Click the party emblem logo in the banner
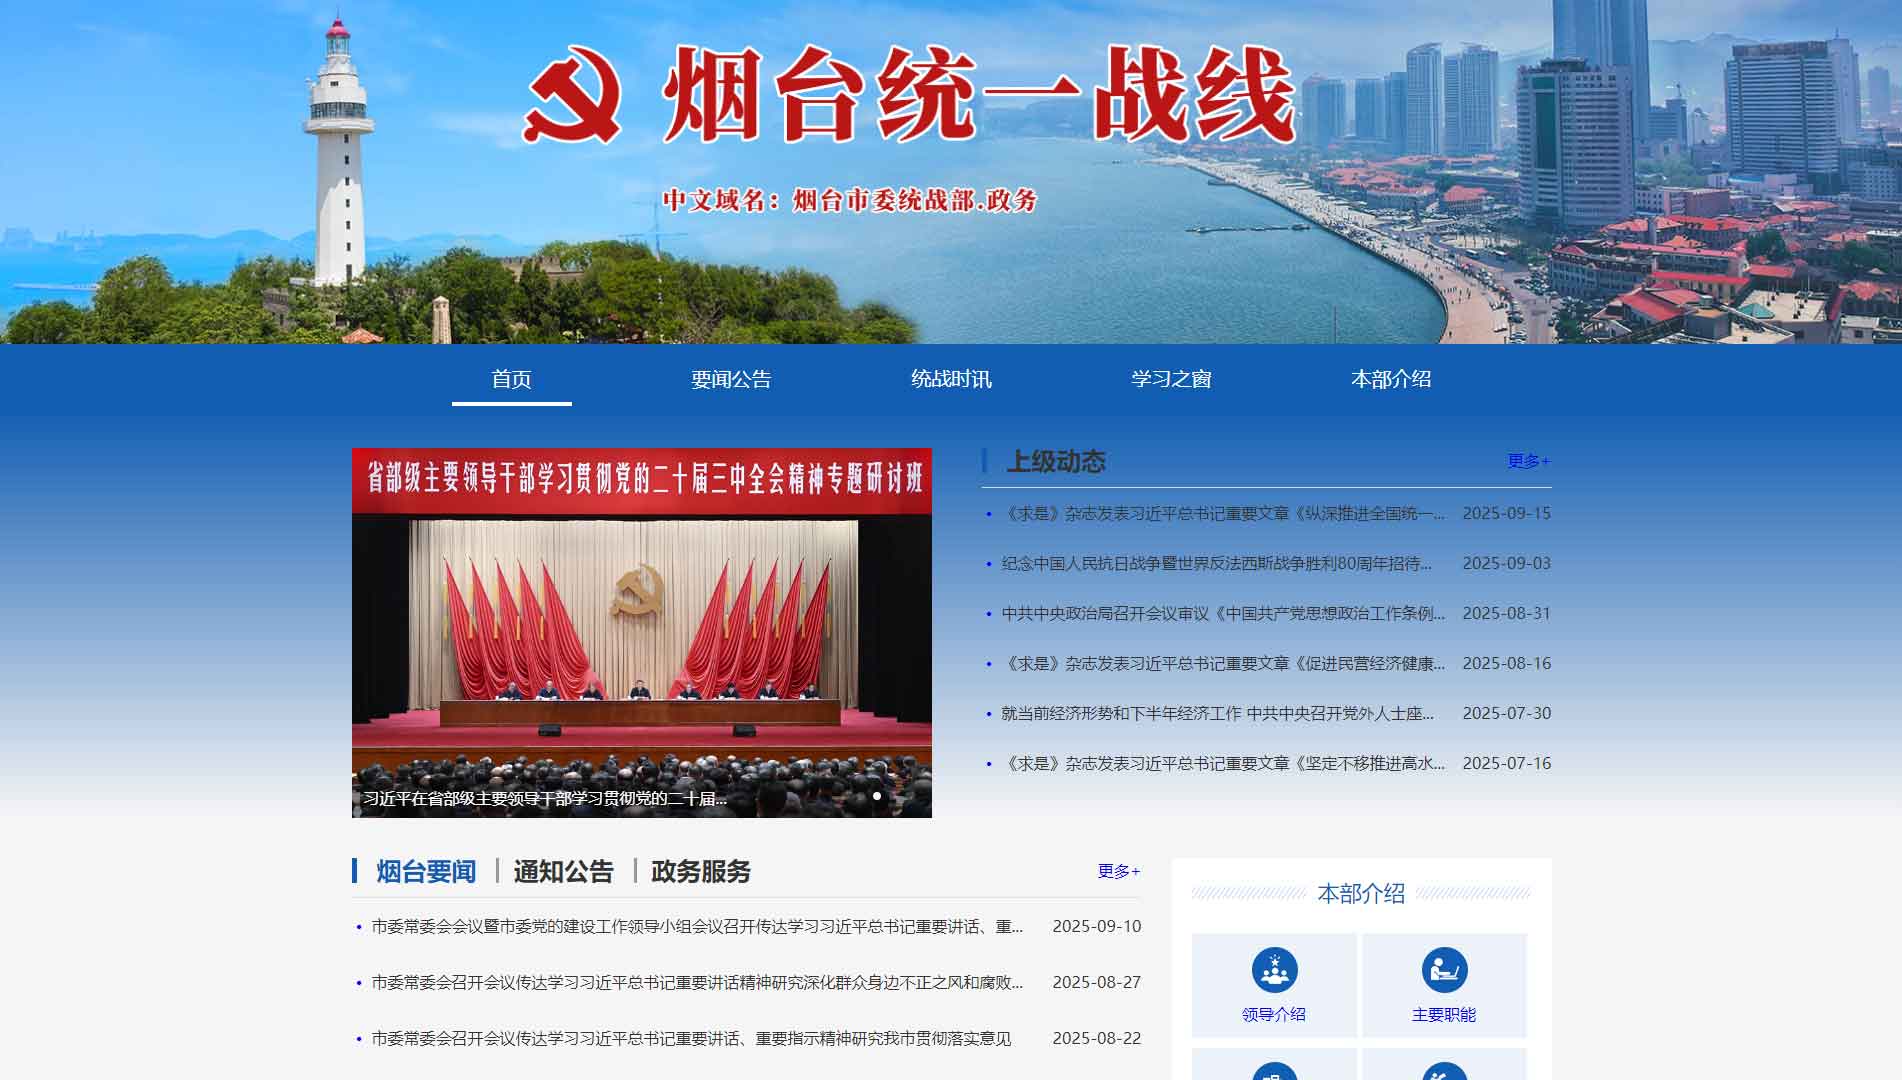 tap(573, 94)
